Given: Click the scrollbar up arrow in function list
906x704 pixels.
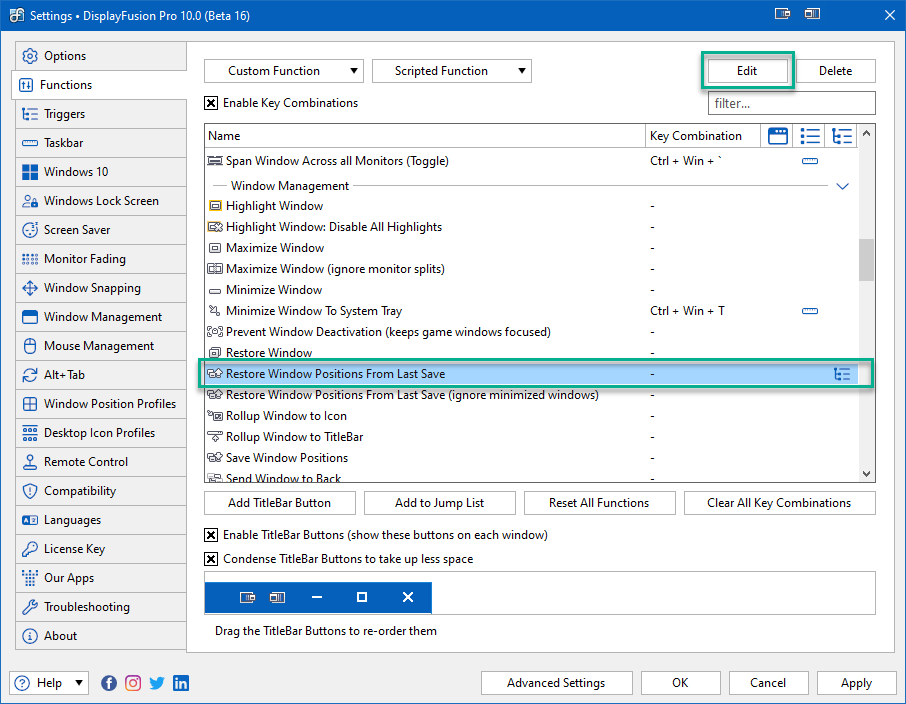Looking at the screenshot, I should (x=866, y=134).
